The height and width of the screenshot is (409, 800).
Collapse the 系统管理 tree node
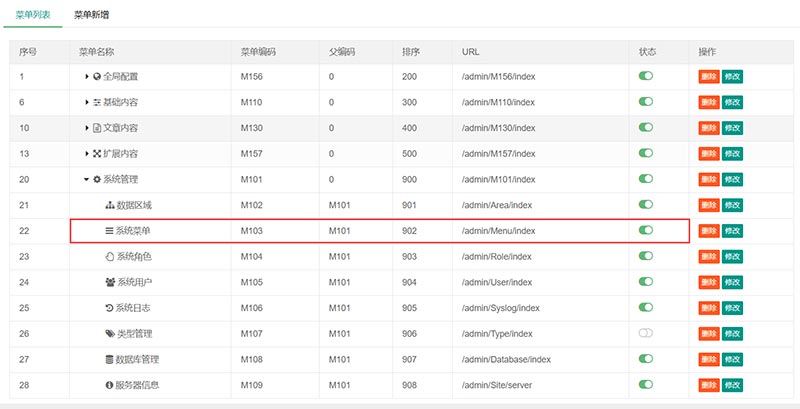pos(86,179)
